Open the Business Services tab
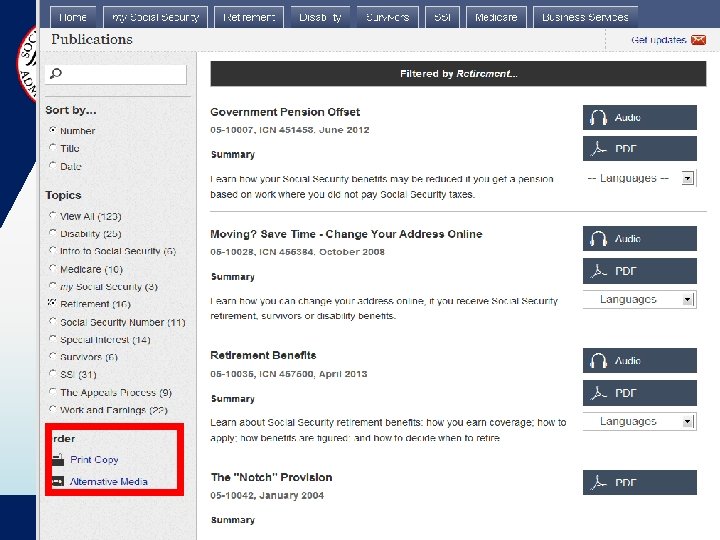The height and width of the screenshot is (540, 720). click(585, 17)
